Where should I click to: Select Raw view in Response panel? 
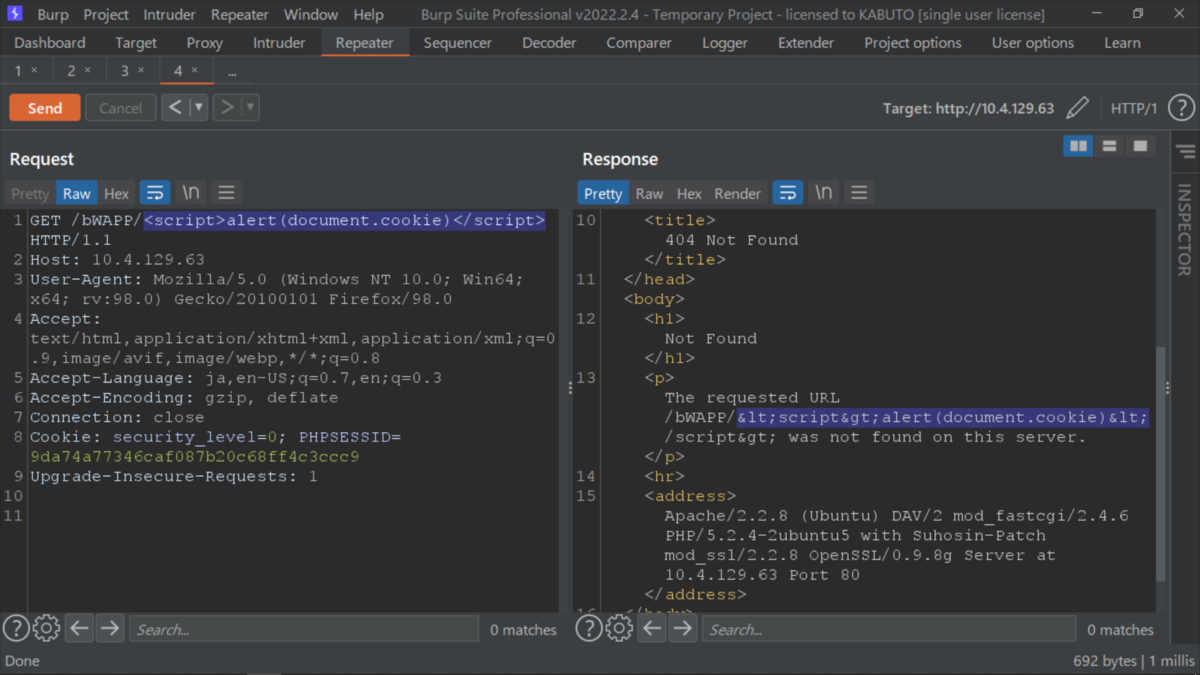pyautogui.click(x=649, y=193)
